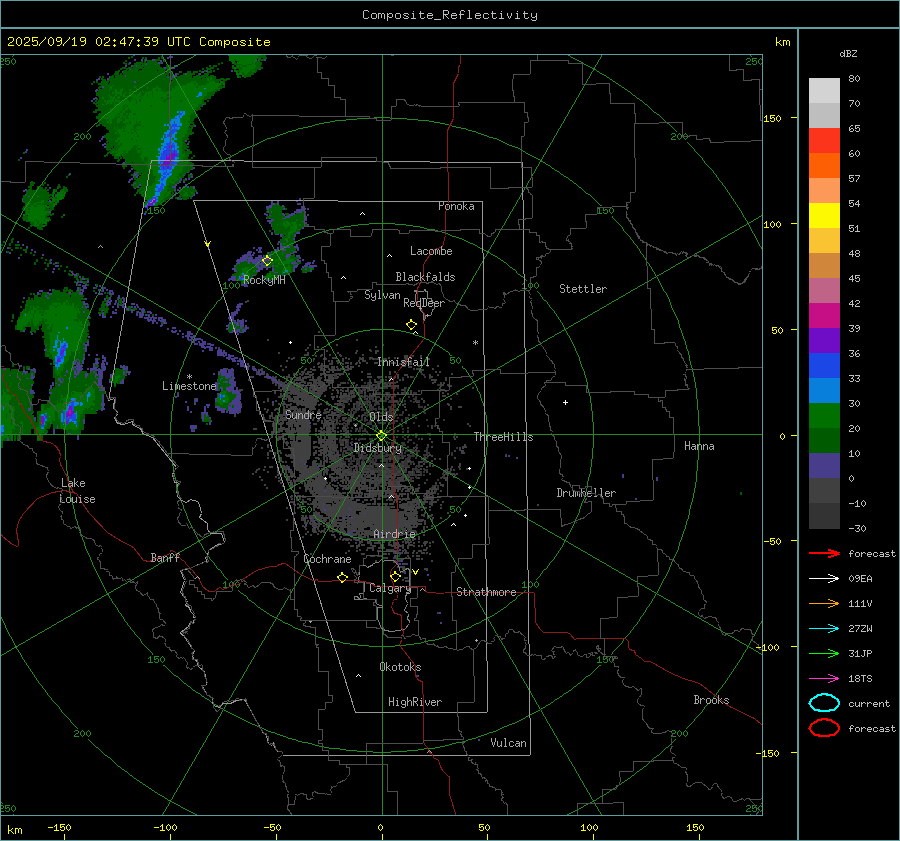
Task: Select the magenta 18TS arrow legend icon
Action: pos(824,678)
